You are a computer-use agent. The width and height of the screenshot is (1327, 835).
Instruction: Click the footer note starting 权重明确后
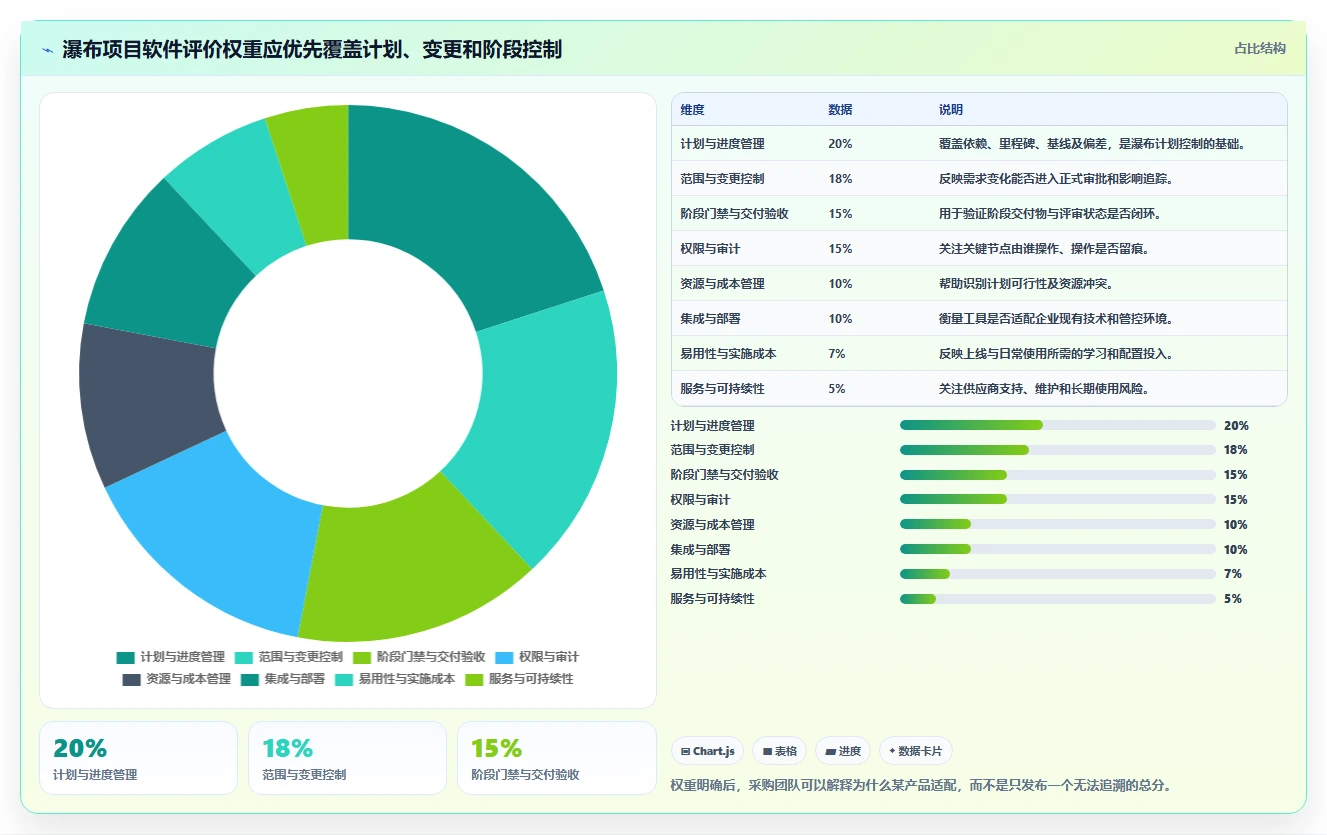(x=920, y=785)
